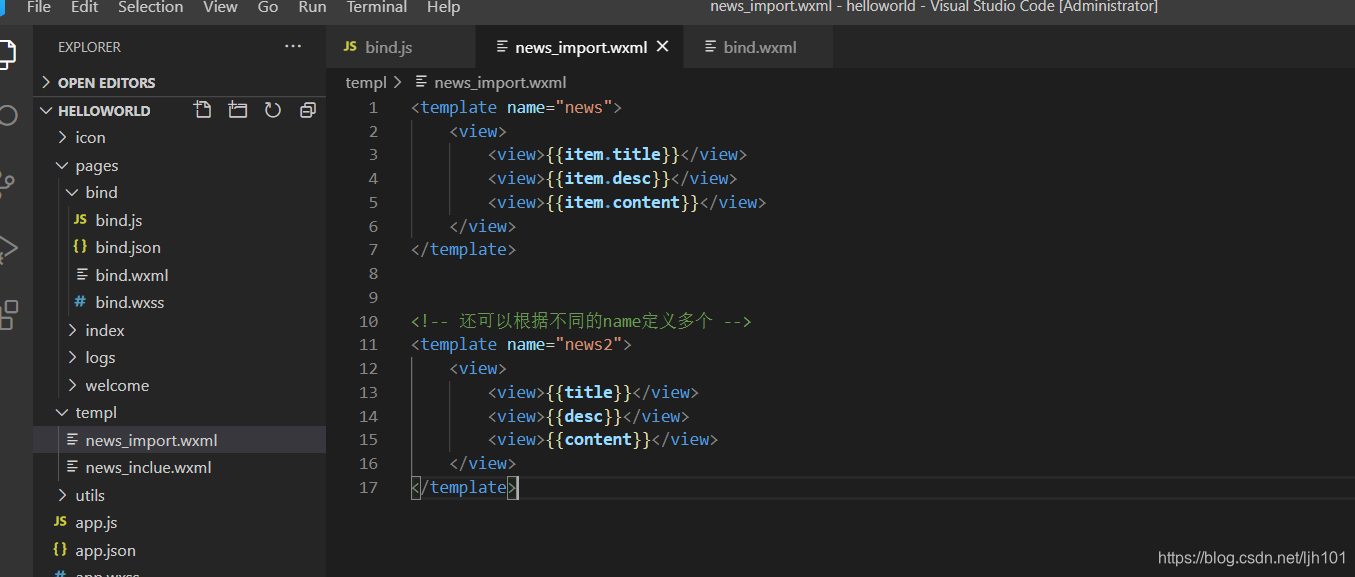Collapse the HELLOWORLD workspace section
The image size is (1355, 577).
(46, 110)
